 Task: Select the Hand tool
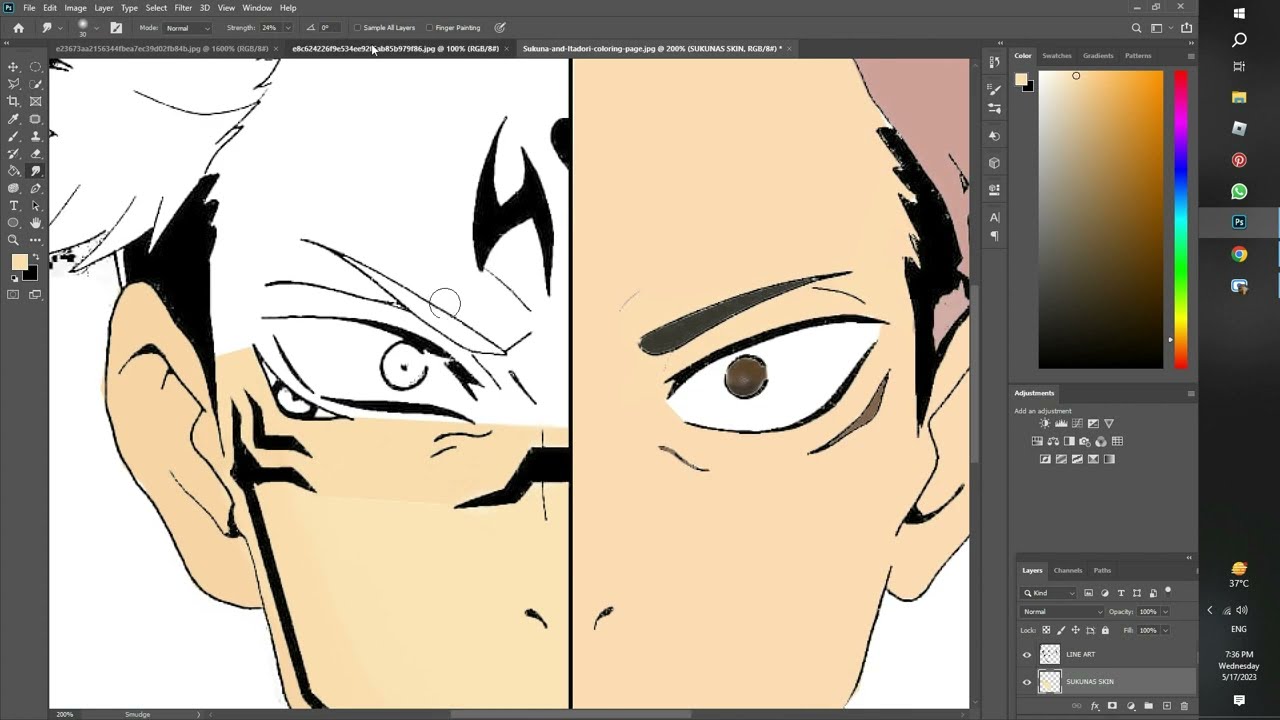pos(36,222)
